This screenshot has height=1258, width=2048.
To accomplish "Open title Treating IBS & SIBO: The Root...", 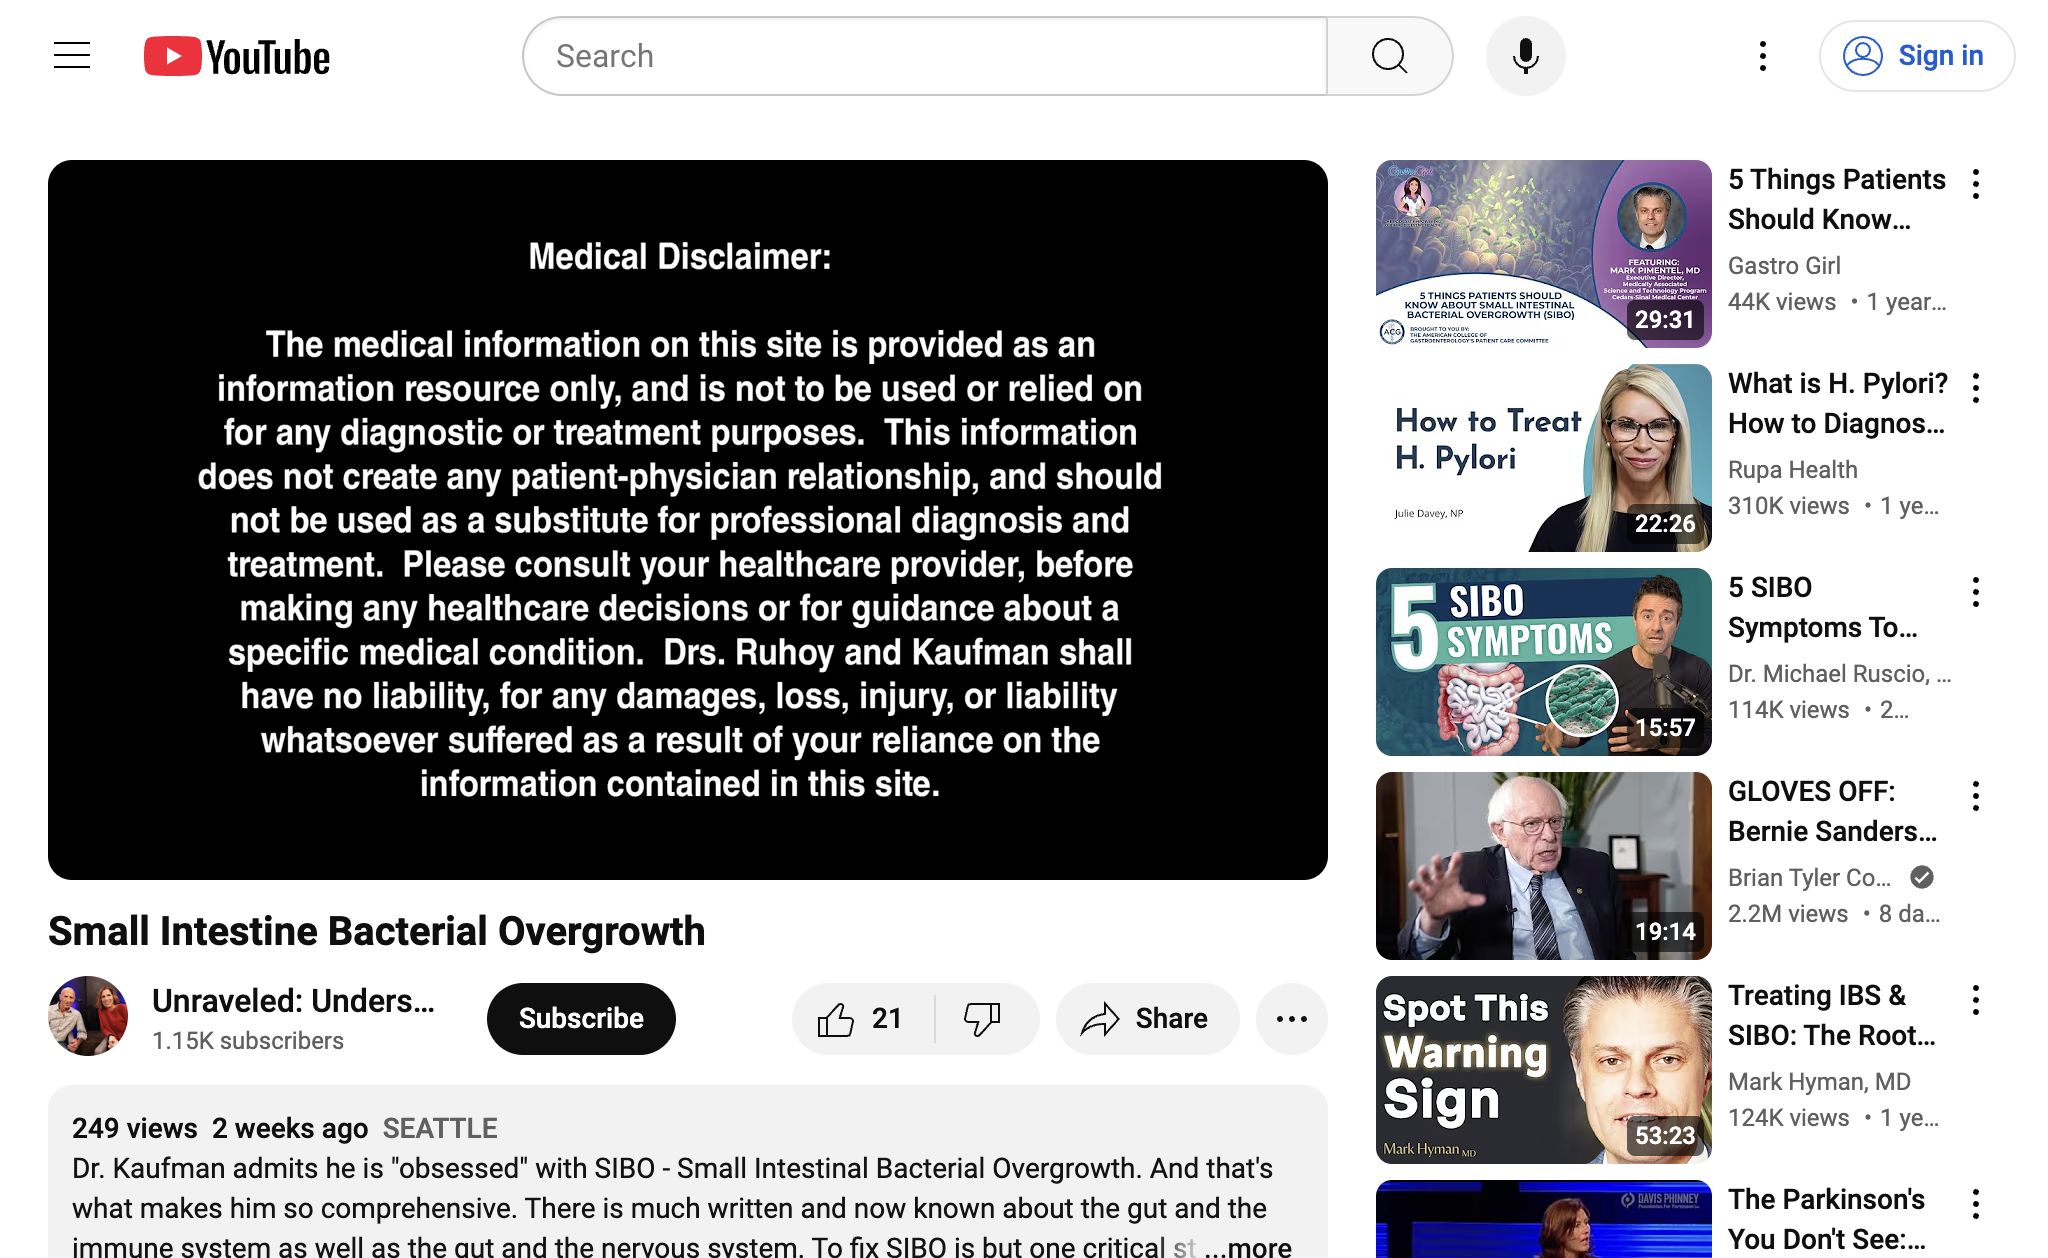I will pos(1832,1015).
